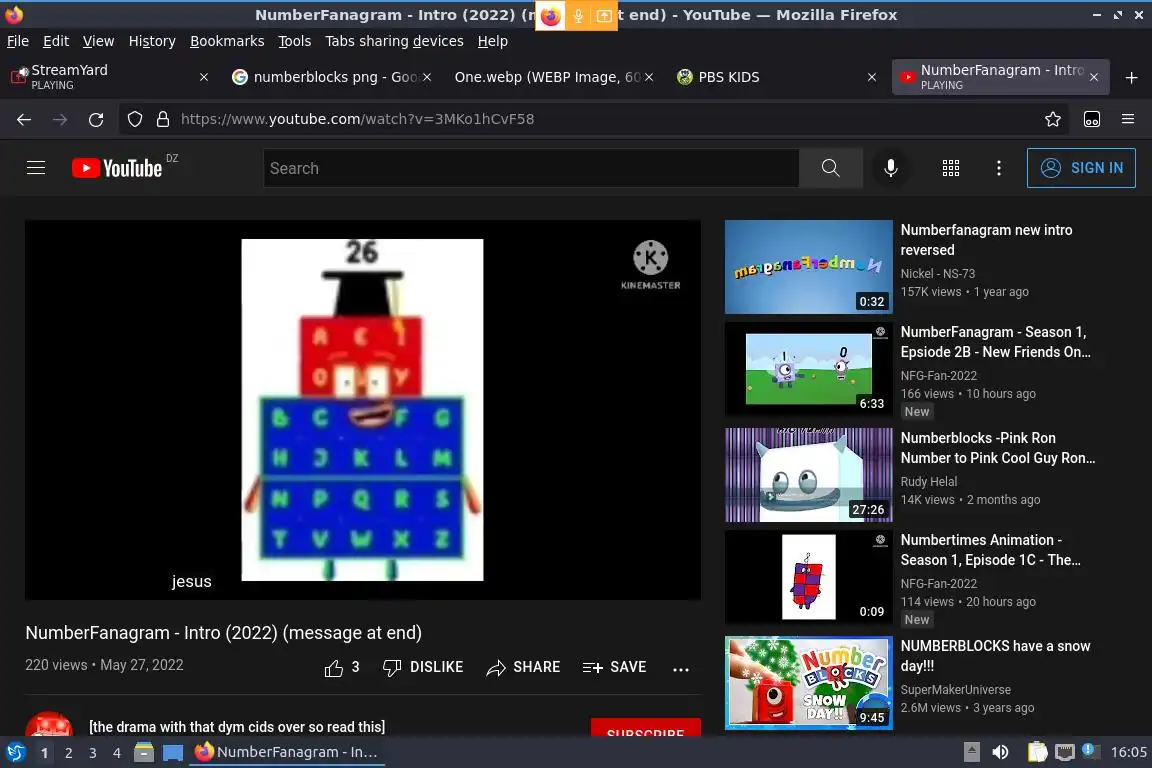Open the desktop start menu icon

(16, 752)
